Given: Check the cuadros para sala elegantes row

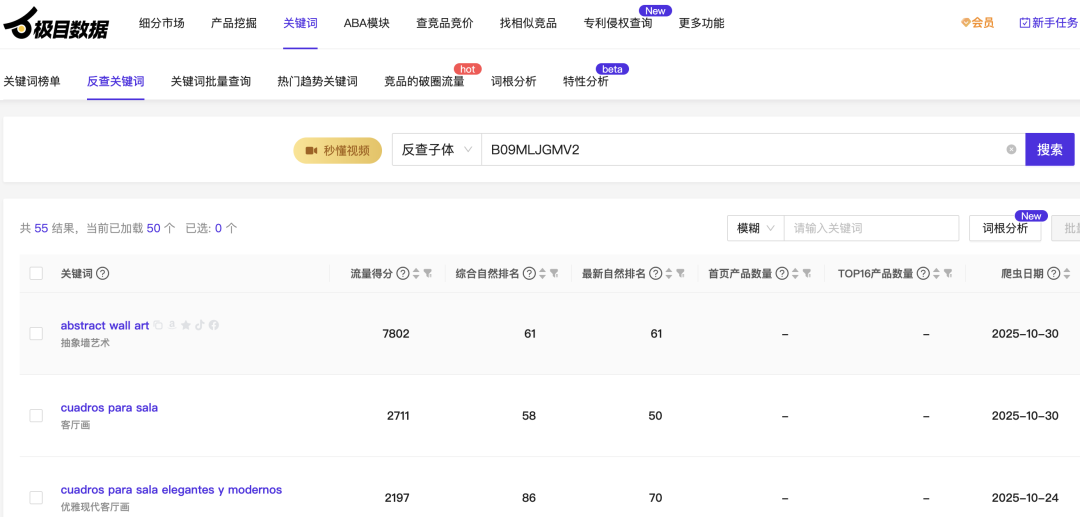Looking at the screenshot, I should (36, 497).
